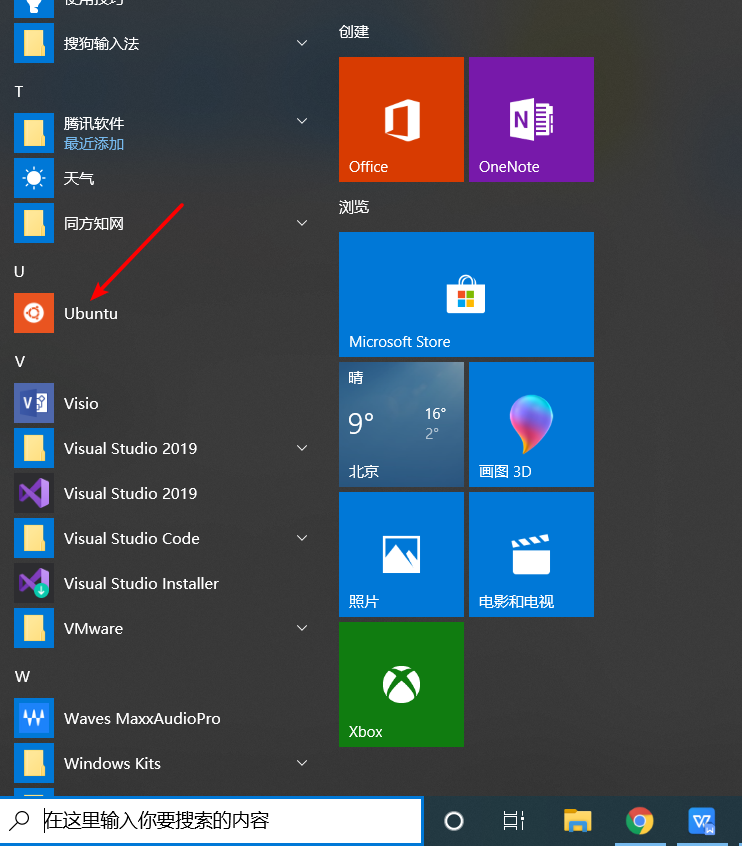The height and width of the screenshot is (846, 742).
Task: Click the taskbar search magnifier icon
Action: 19,821
